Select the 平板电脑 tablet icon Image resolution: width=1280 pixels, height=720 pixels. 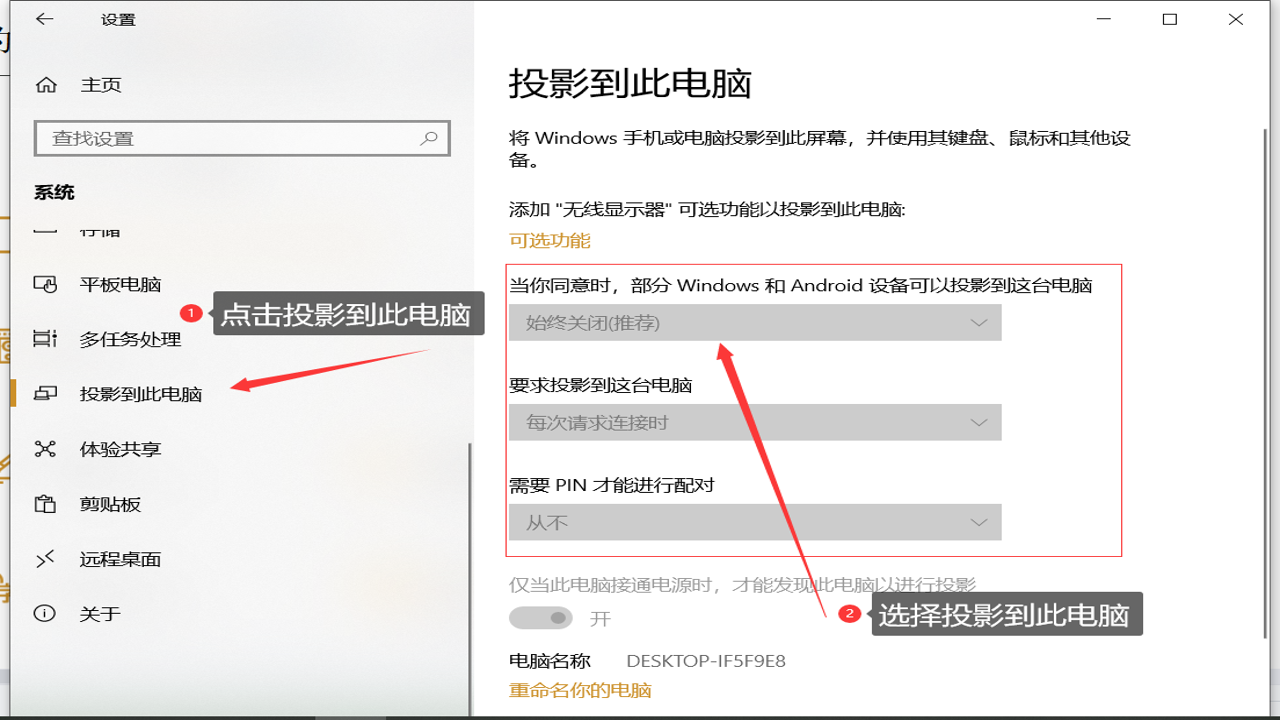click(46, 284)
